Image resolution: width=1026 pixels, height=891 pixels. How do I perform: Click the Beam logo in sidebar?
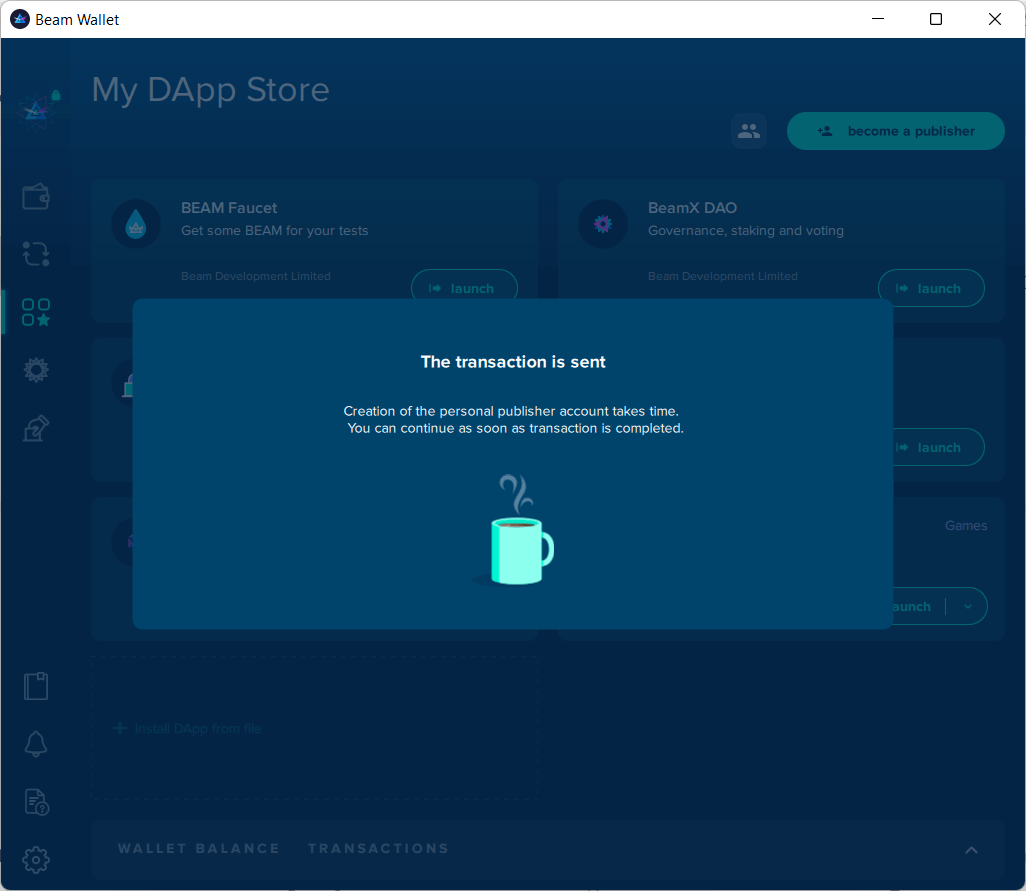click(36, 110)
